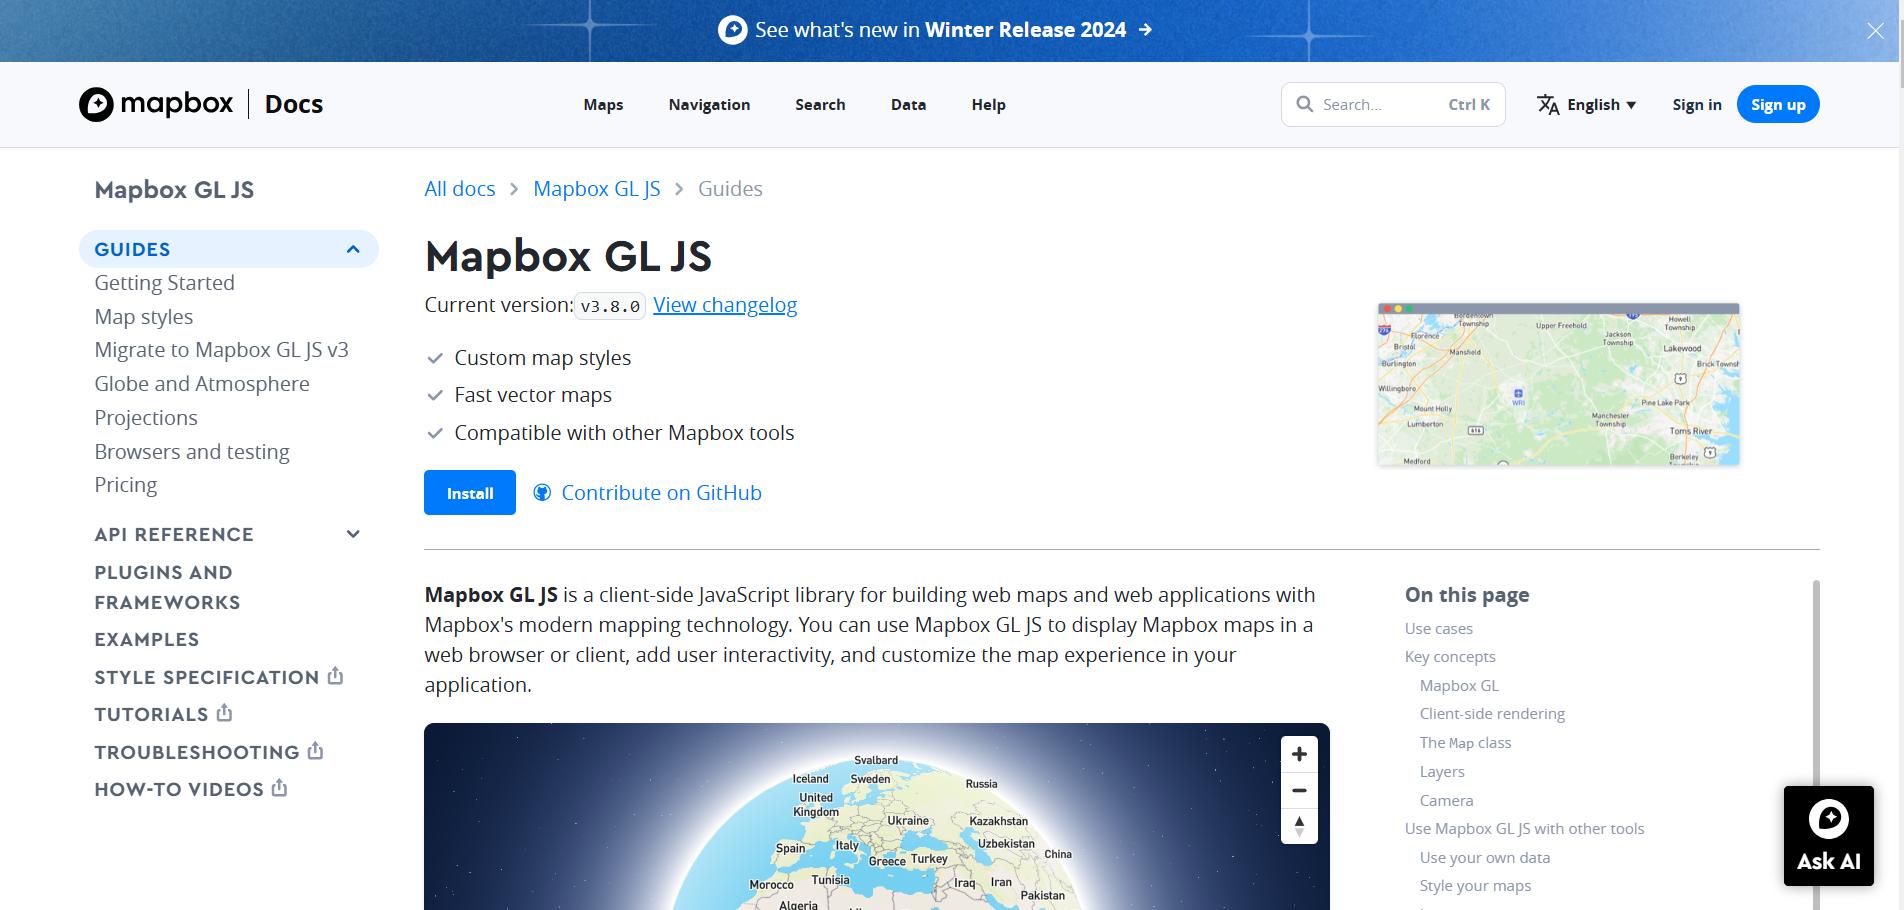
Task: Open the Help menu
Action: pyautogui.click(x=988, y=104)
